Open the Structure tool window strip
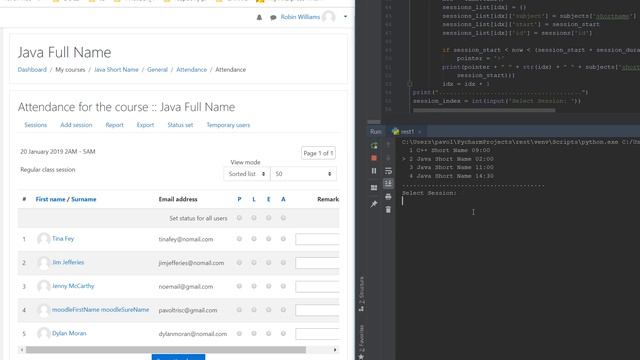Viewport: 640px width, 360px height. pos(361,294)
